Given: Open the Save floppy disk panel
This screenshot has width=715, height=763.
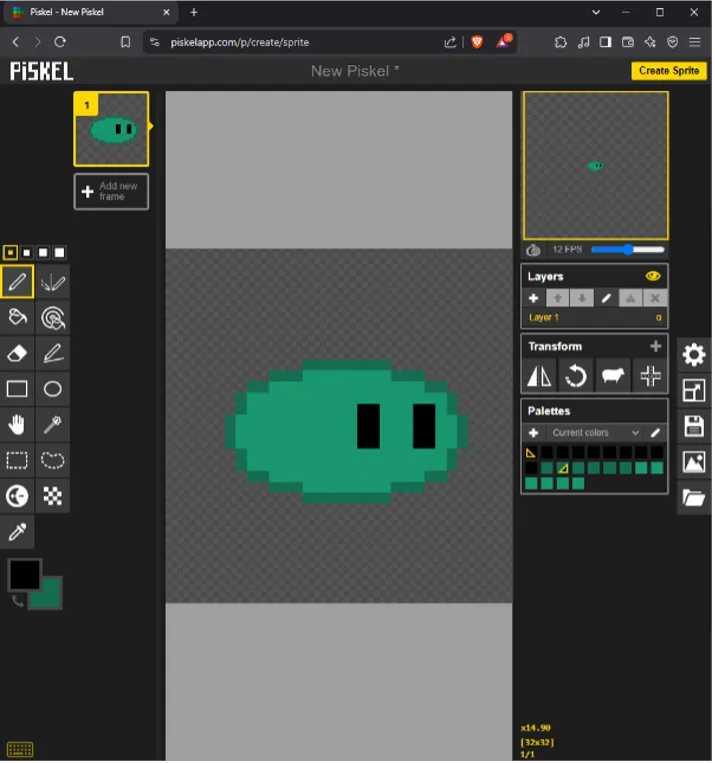Looking at the screenshot, I should click(696, 428).
